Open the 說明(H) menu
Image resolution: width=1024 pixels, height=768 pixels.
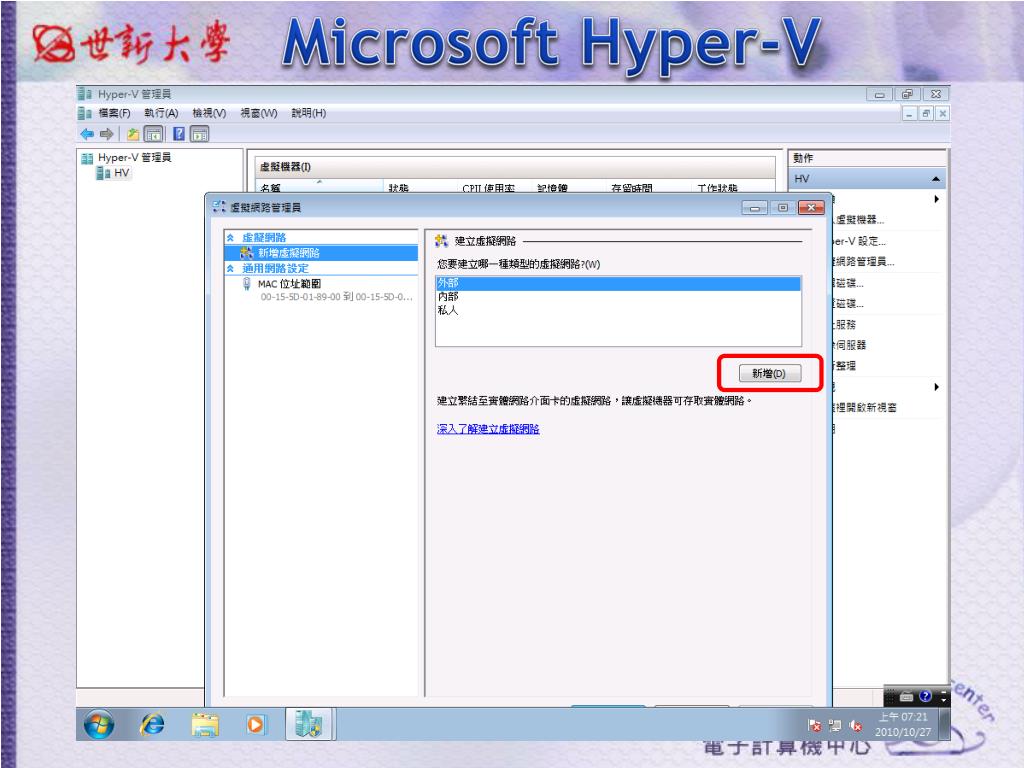308,113
